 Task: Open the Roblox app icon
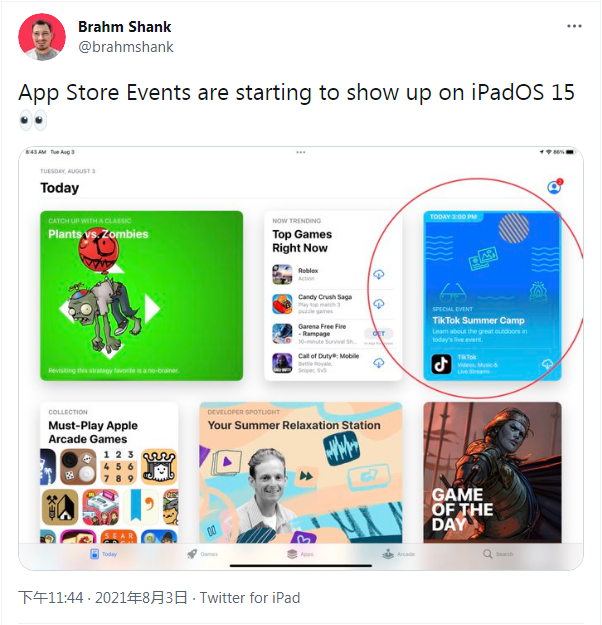(282, 275)
